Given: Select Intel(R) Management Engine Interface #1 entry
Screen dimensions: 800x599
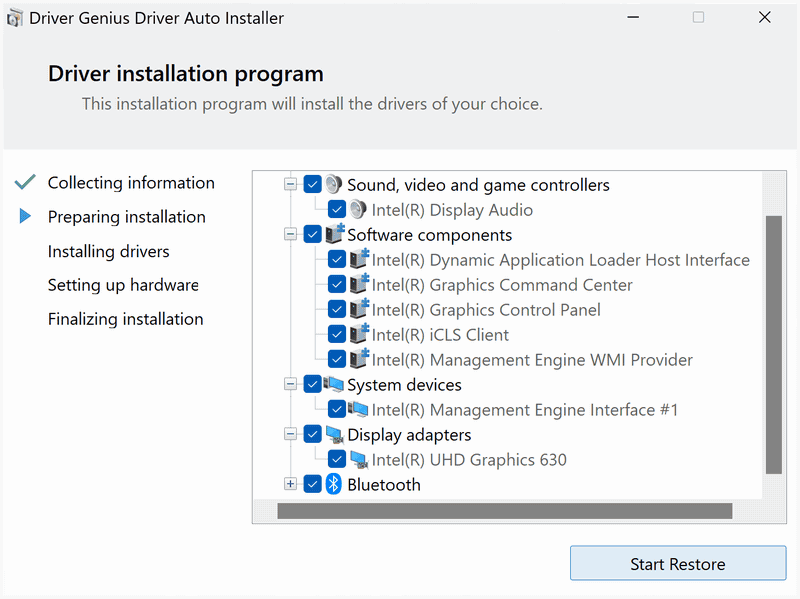Looking at the screenshot, I should (x=525, y=410).
